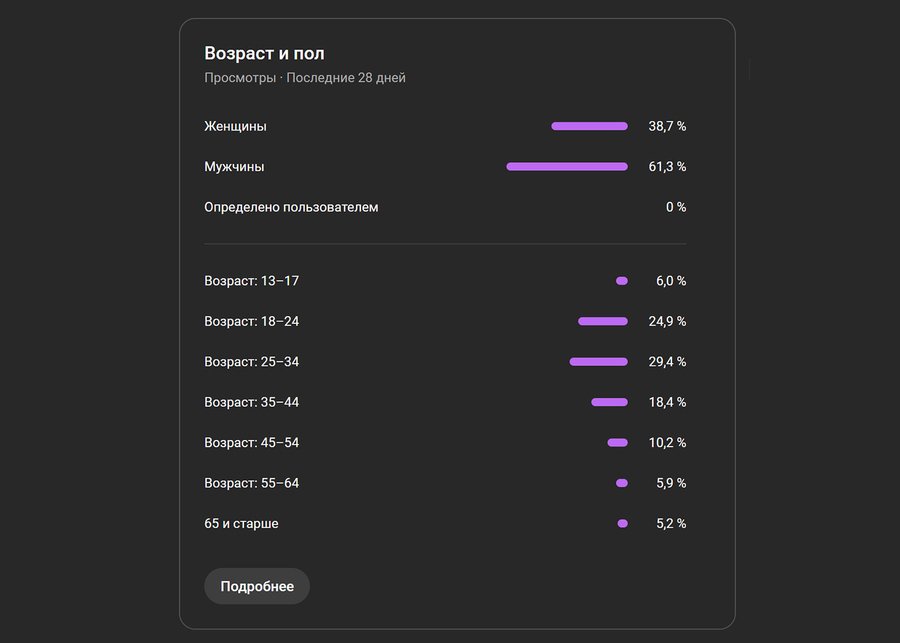
Task: Click the Возраст: 25–34 bar
Action: tap(599, 362)
